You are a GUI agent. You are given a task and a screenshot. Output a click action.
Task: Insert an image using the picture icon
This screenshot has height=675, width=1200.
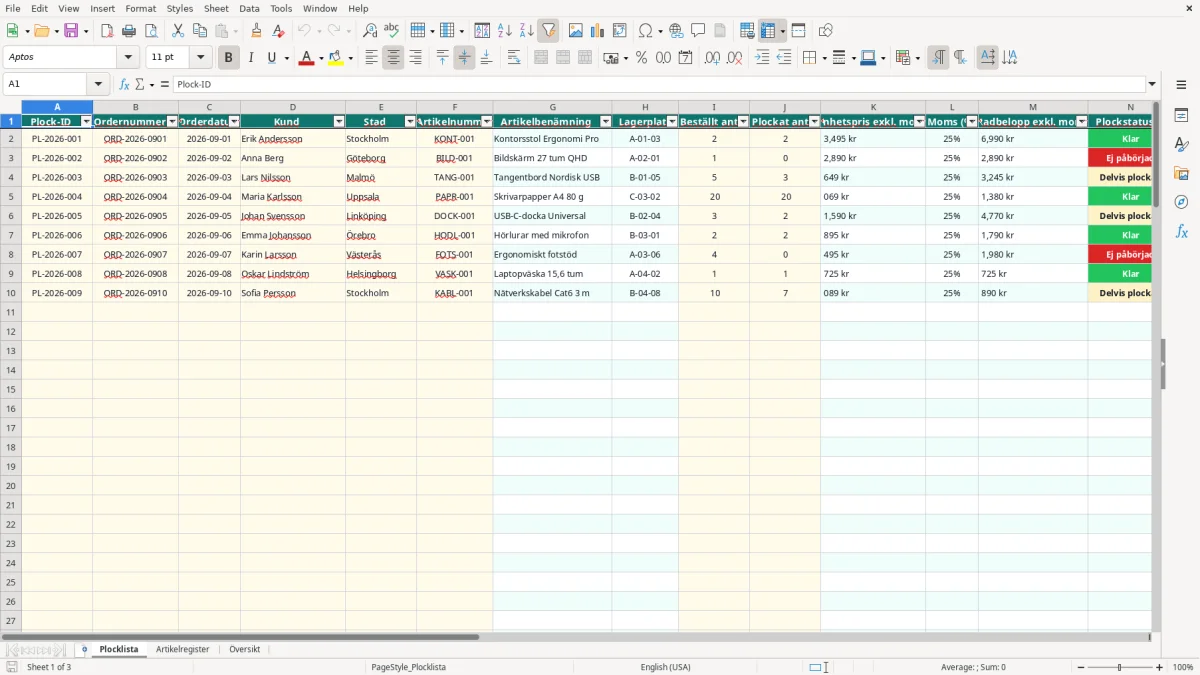[576, 31]
